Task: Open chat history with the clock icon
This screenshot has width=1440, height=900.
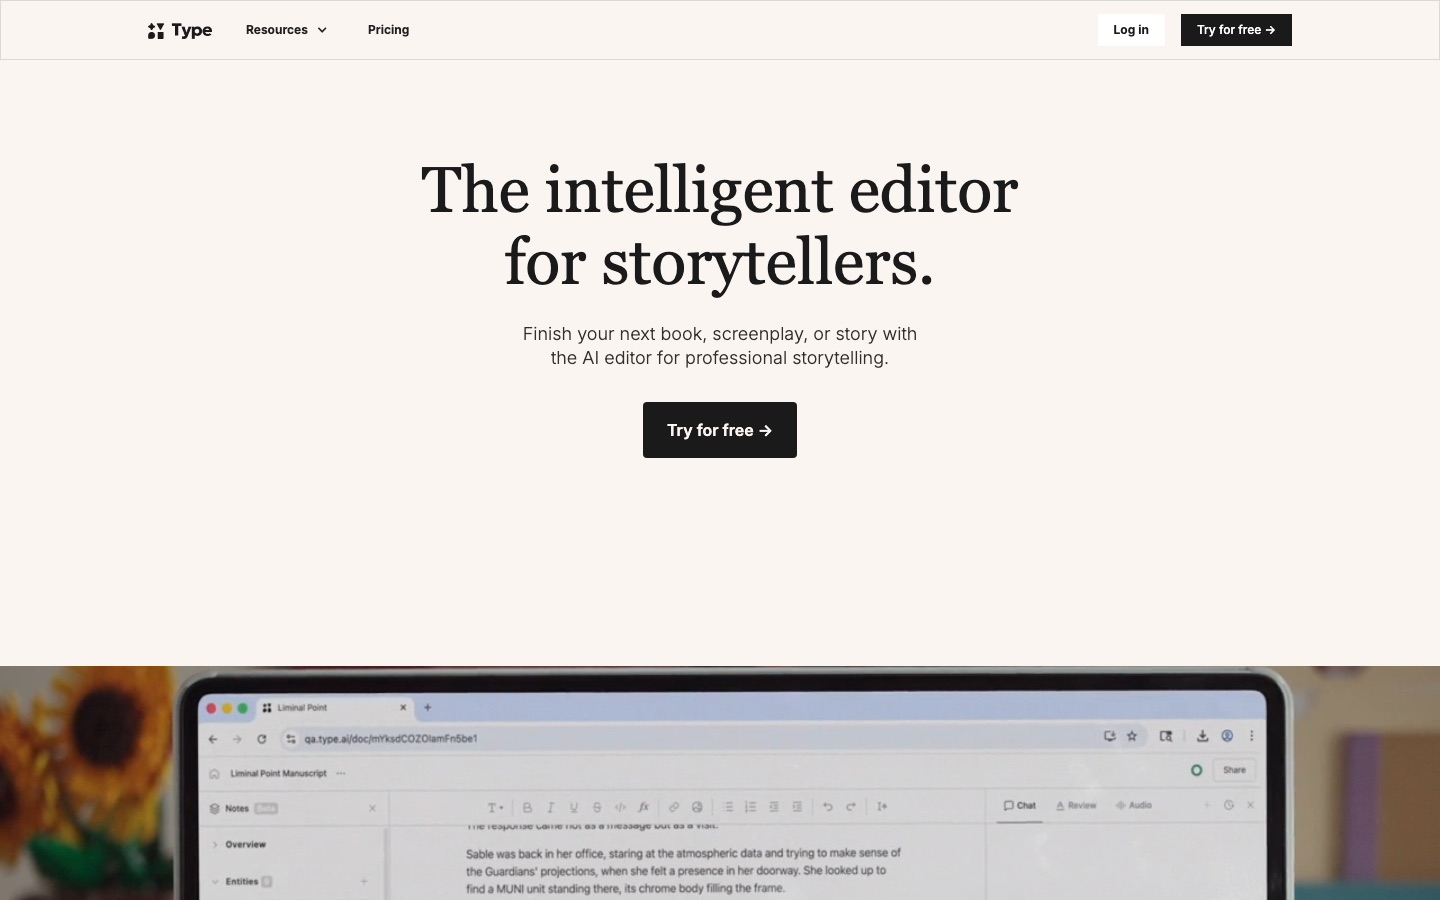Action: pos(1229,805)
